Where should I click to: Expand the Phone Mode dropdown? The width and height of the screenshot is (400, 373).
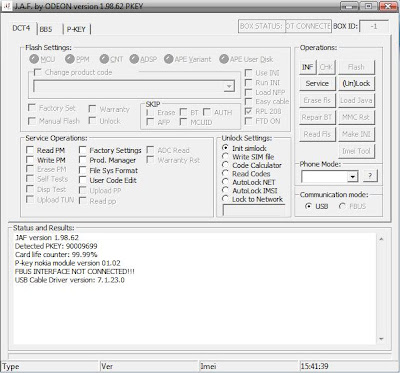[x=352, y=177]
